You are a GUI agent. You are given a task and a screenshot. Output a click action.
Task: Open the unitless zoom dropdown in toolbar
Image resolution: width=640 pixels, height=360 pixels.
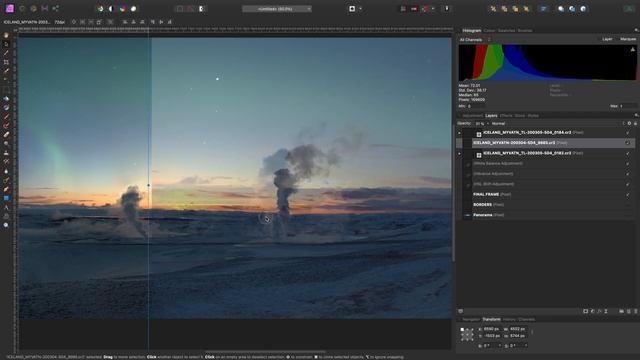click(x=277, y=9)
